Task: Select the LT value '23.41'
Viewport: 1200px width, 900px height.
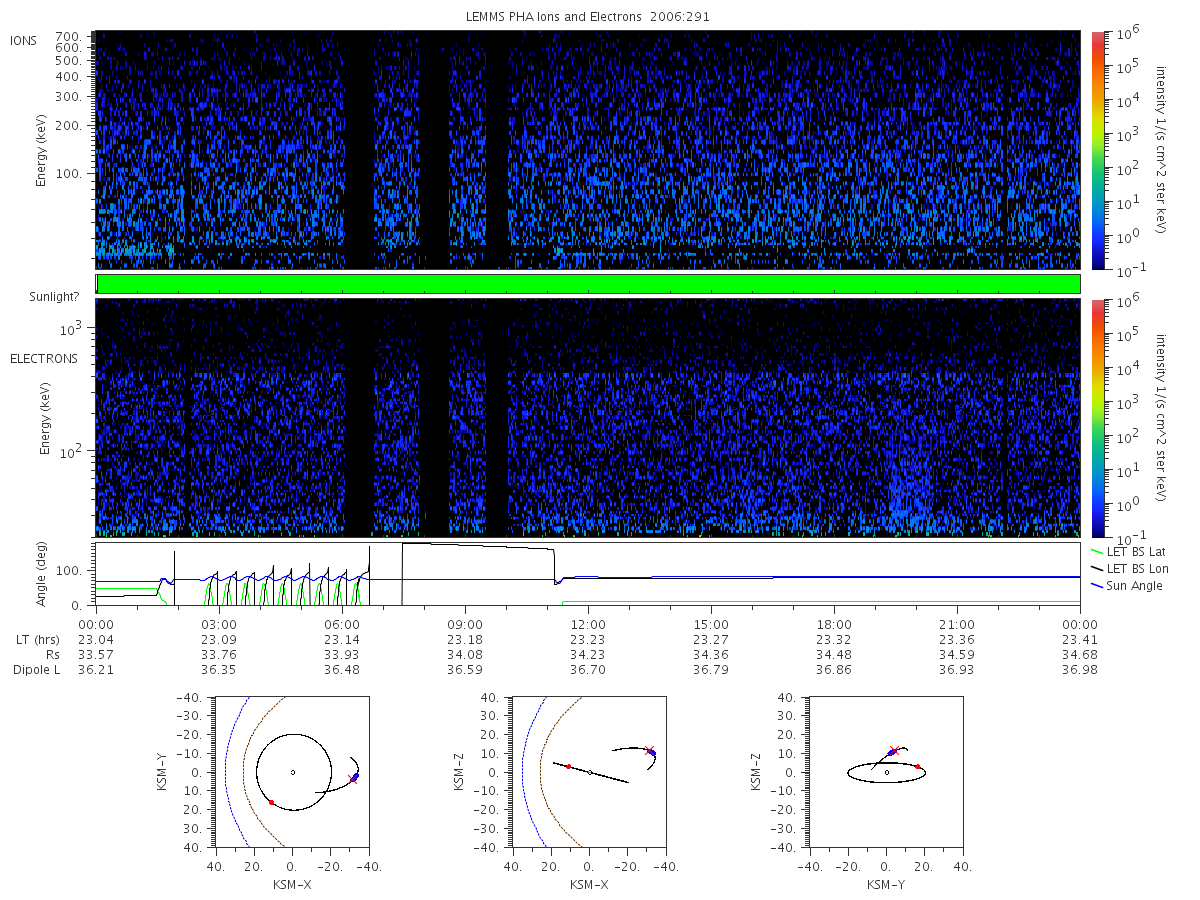Action: pyautogui.click(x=1080, y=640)
